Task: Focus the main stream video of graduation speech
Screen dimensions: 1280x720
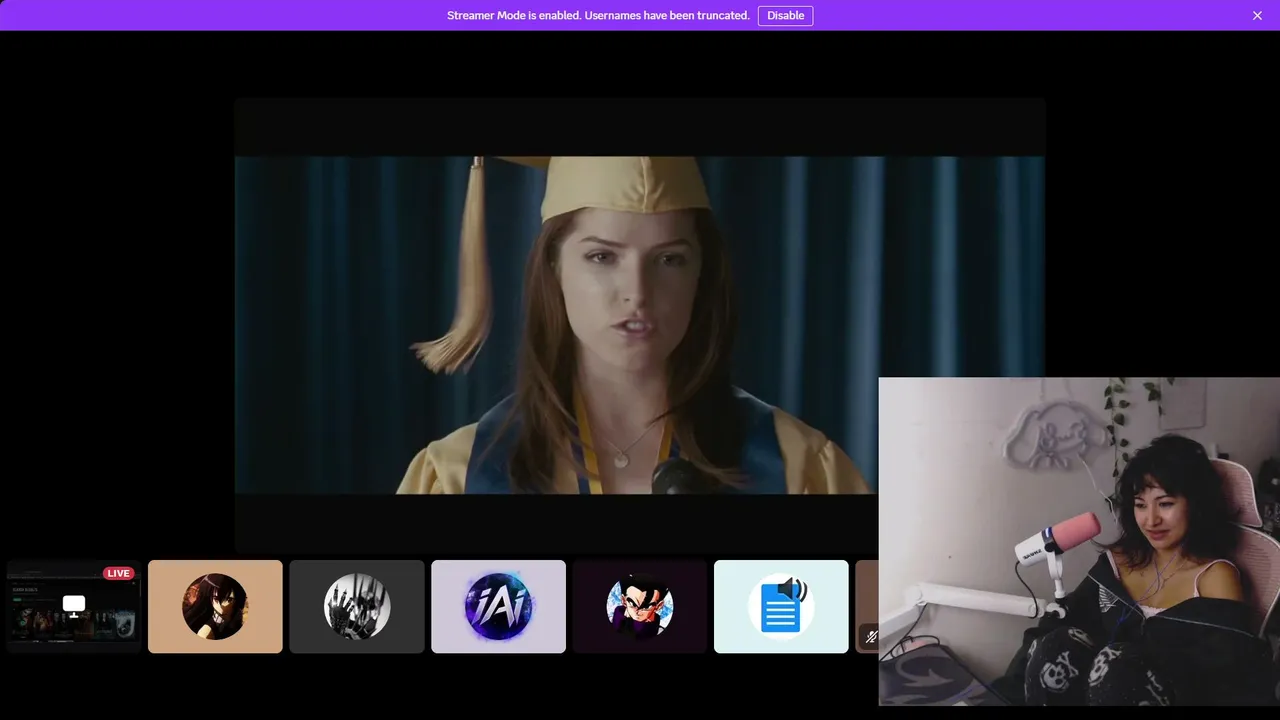Action: (x=640, y=325)
